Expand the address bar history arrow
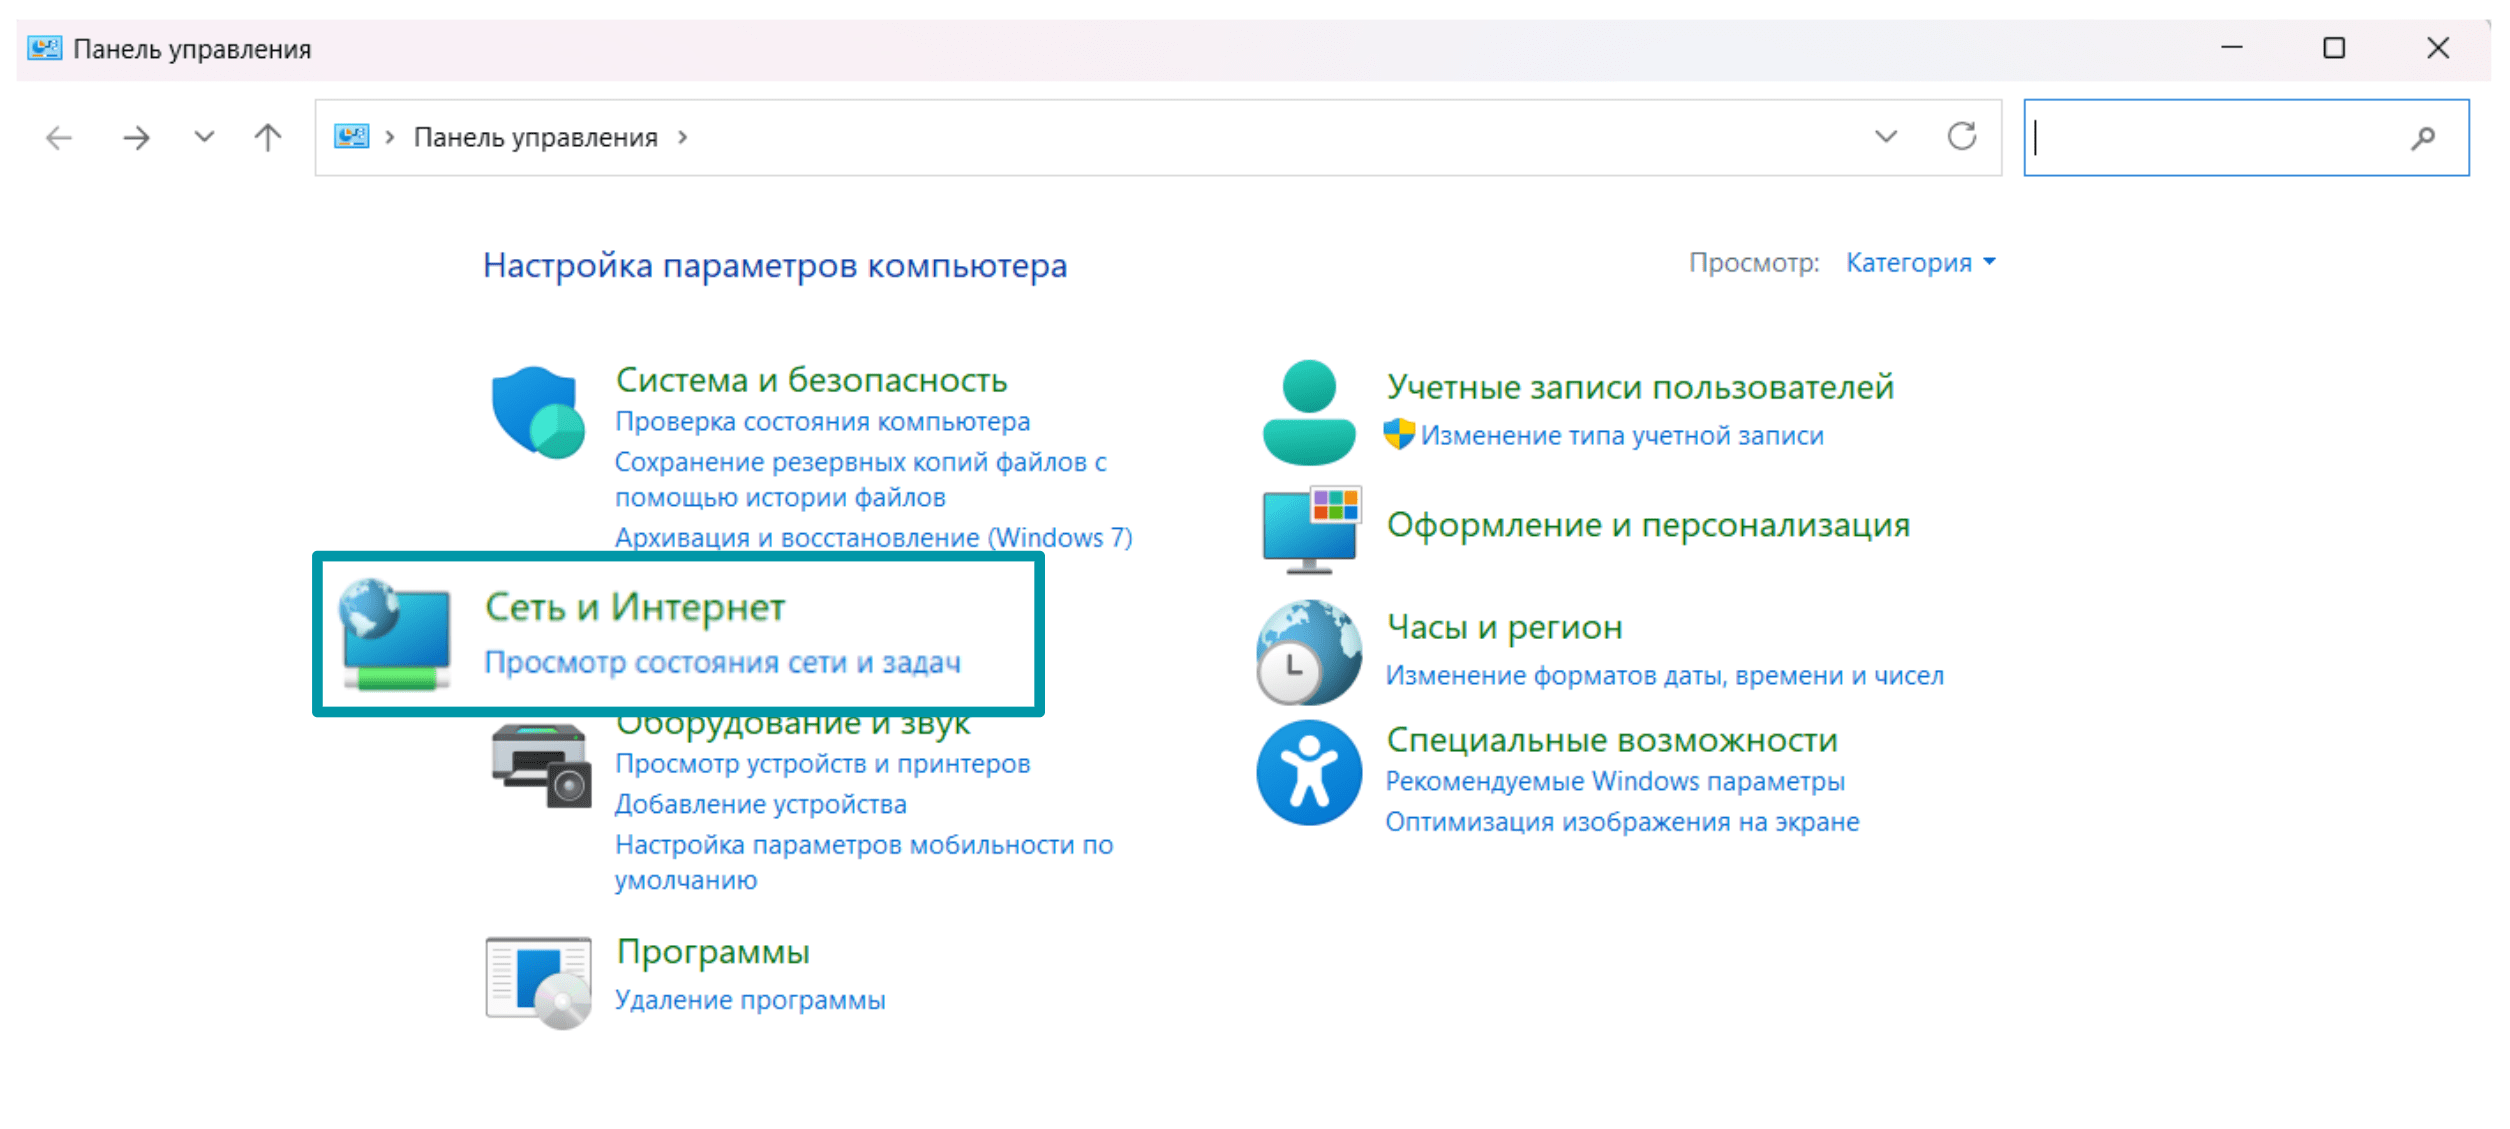 tap(1884, 137)
